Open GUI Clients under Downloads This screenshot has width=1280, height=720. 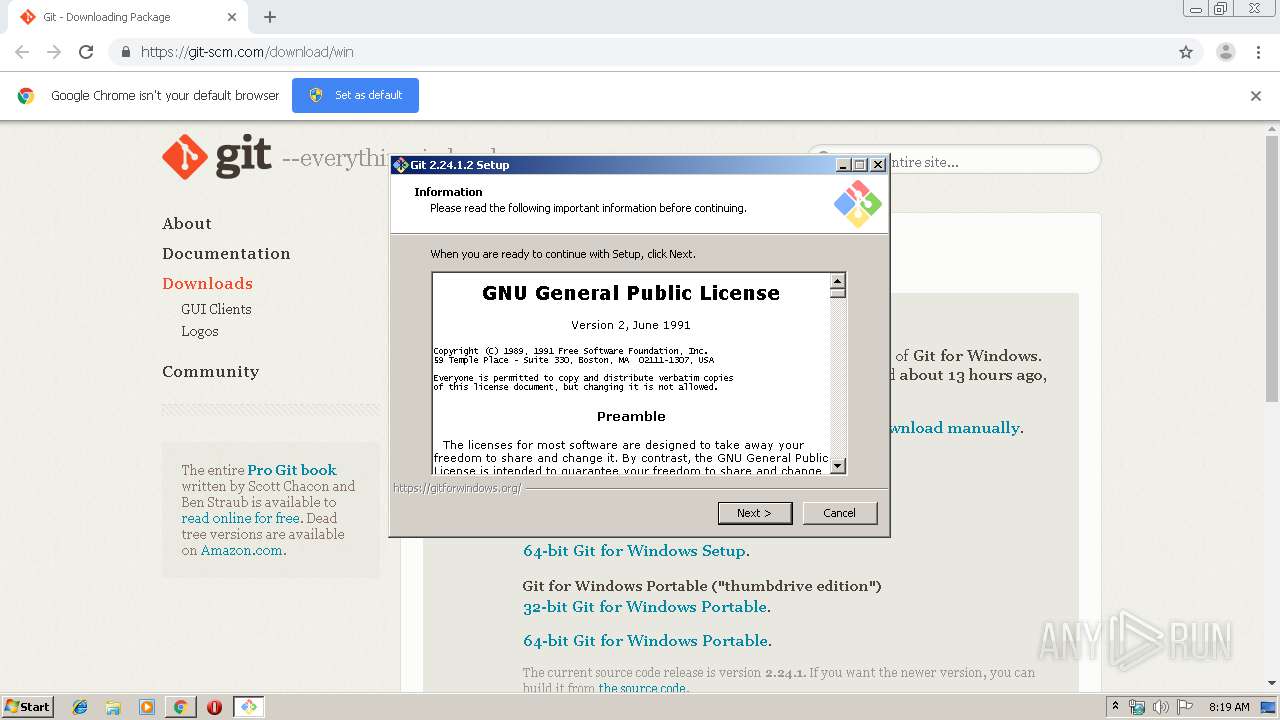[216, 309]
